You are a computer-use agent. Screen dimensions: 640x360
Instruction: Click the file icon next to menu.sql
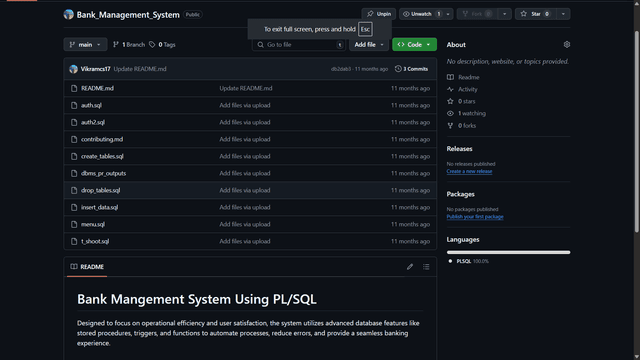tap(74, 224)
